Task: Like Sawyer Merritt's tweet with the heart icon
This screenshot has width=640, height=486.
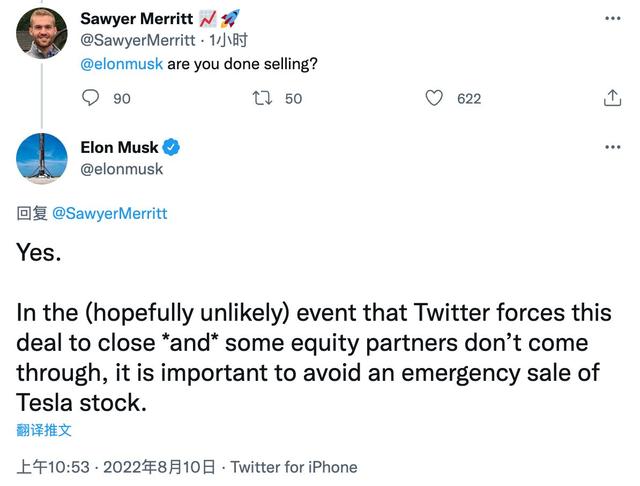Action: pos(434,98)
